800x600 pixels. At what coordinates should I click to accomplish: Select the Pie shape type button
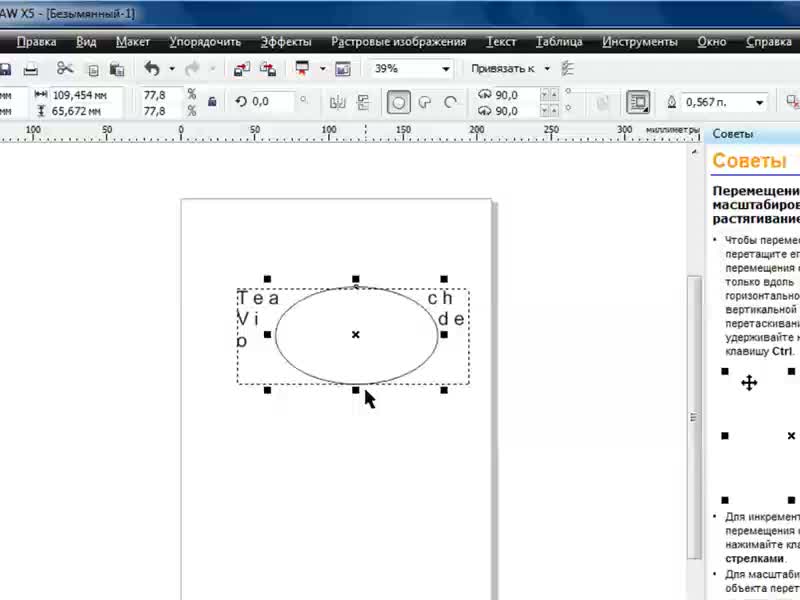(424, 103)
